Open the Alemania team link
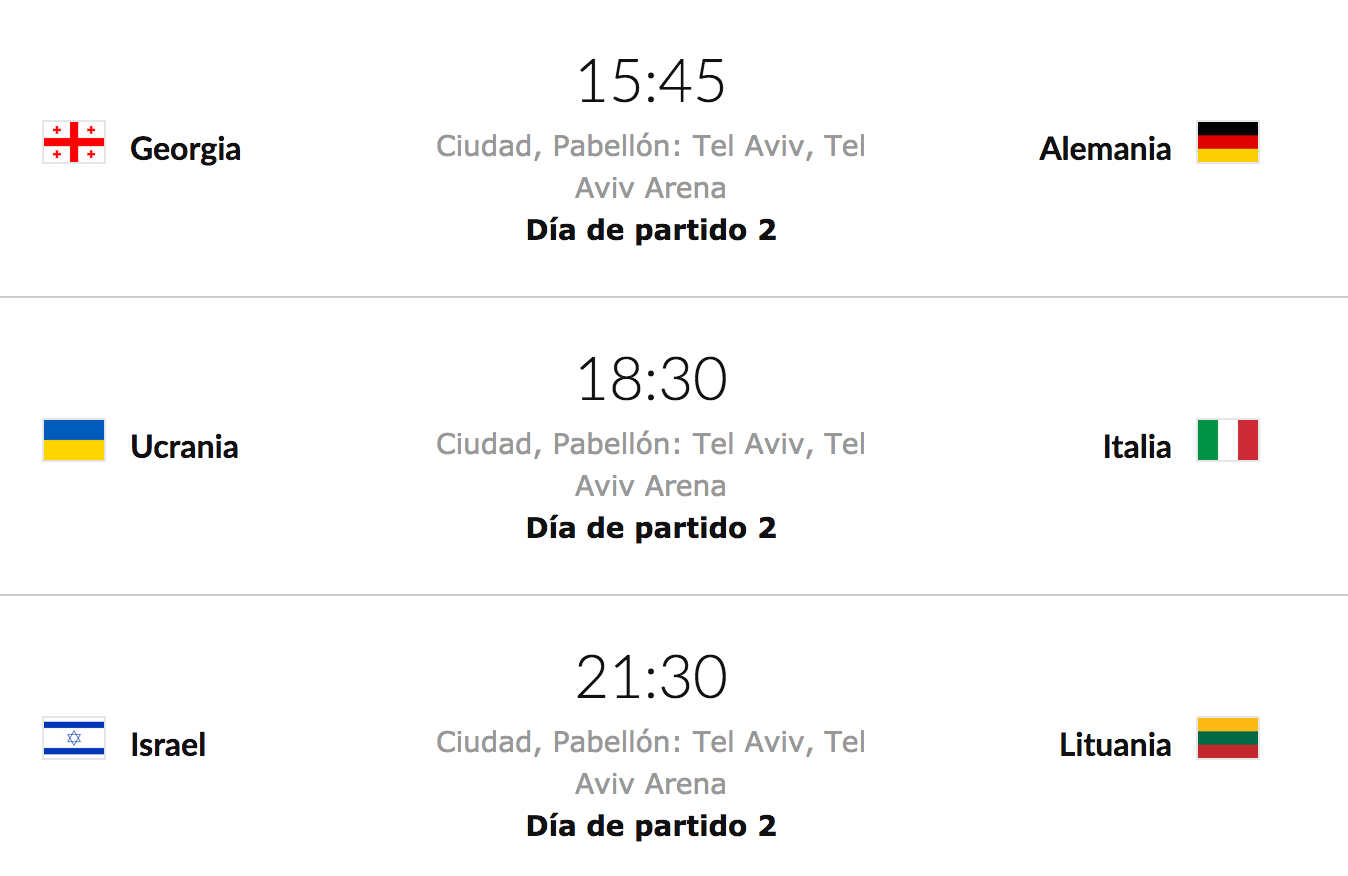Screen dimensions: 1348x876 point(1105,149)
